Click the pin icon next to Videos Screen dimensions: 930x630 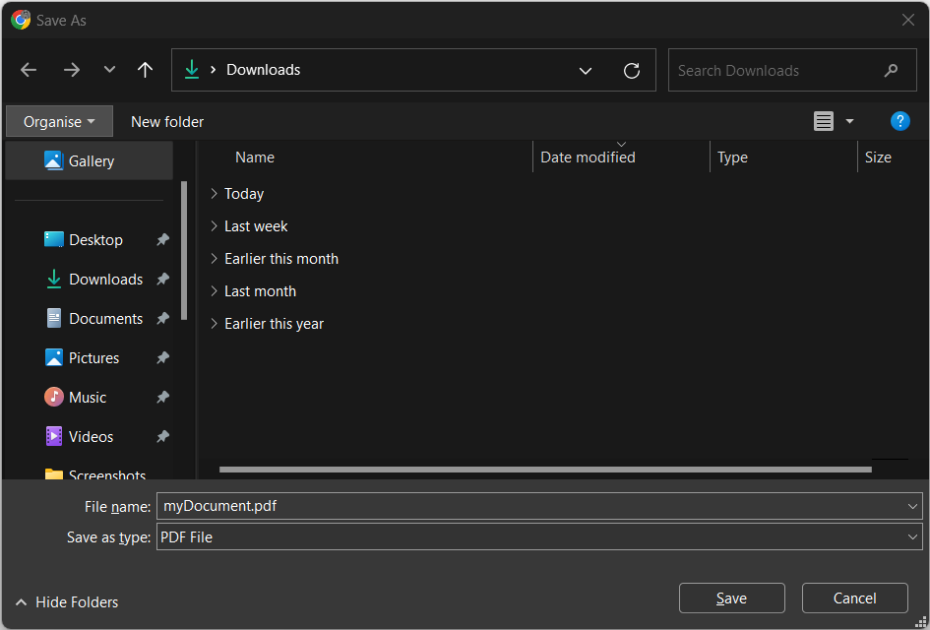[x=163, y=437]
